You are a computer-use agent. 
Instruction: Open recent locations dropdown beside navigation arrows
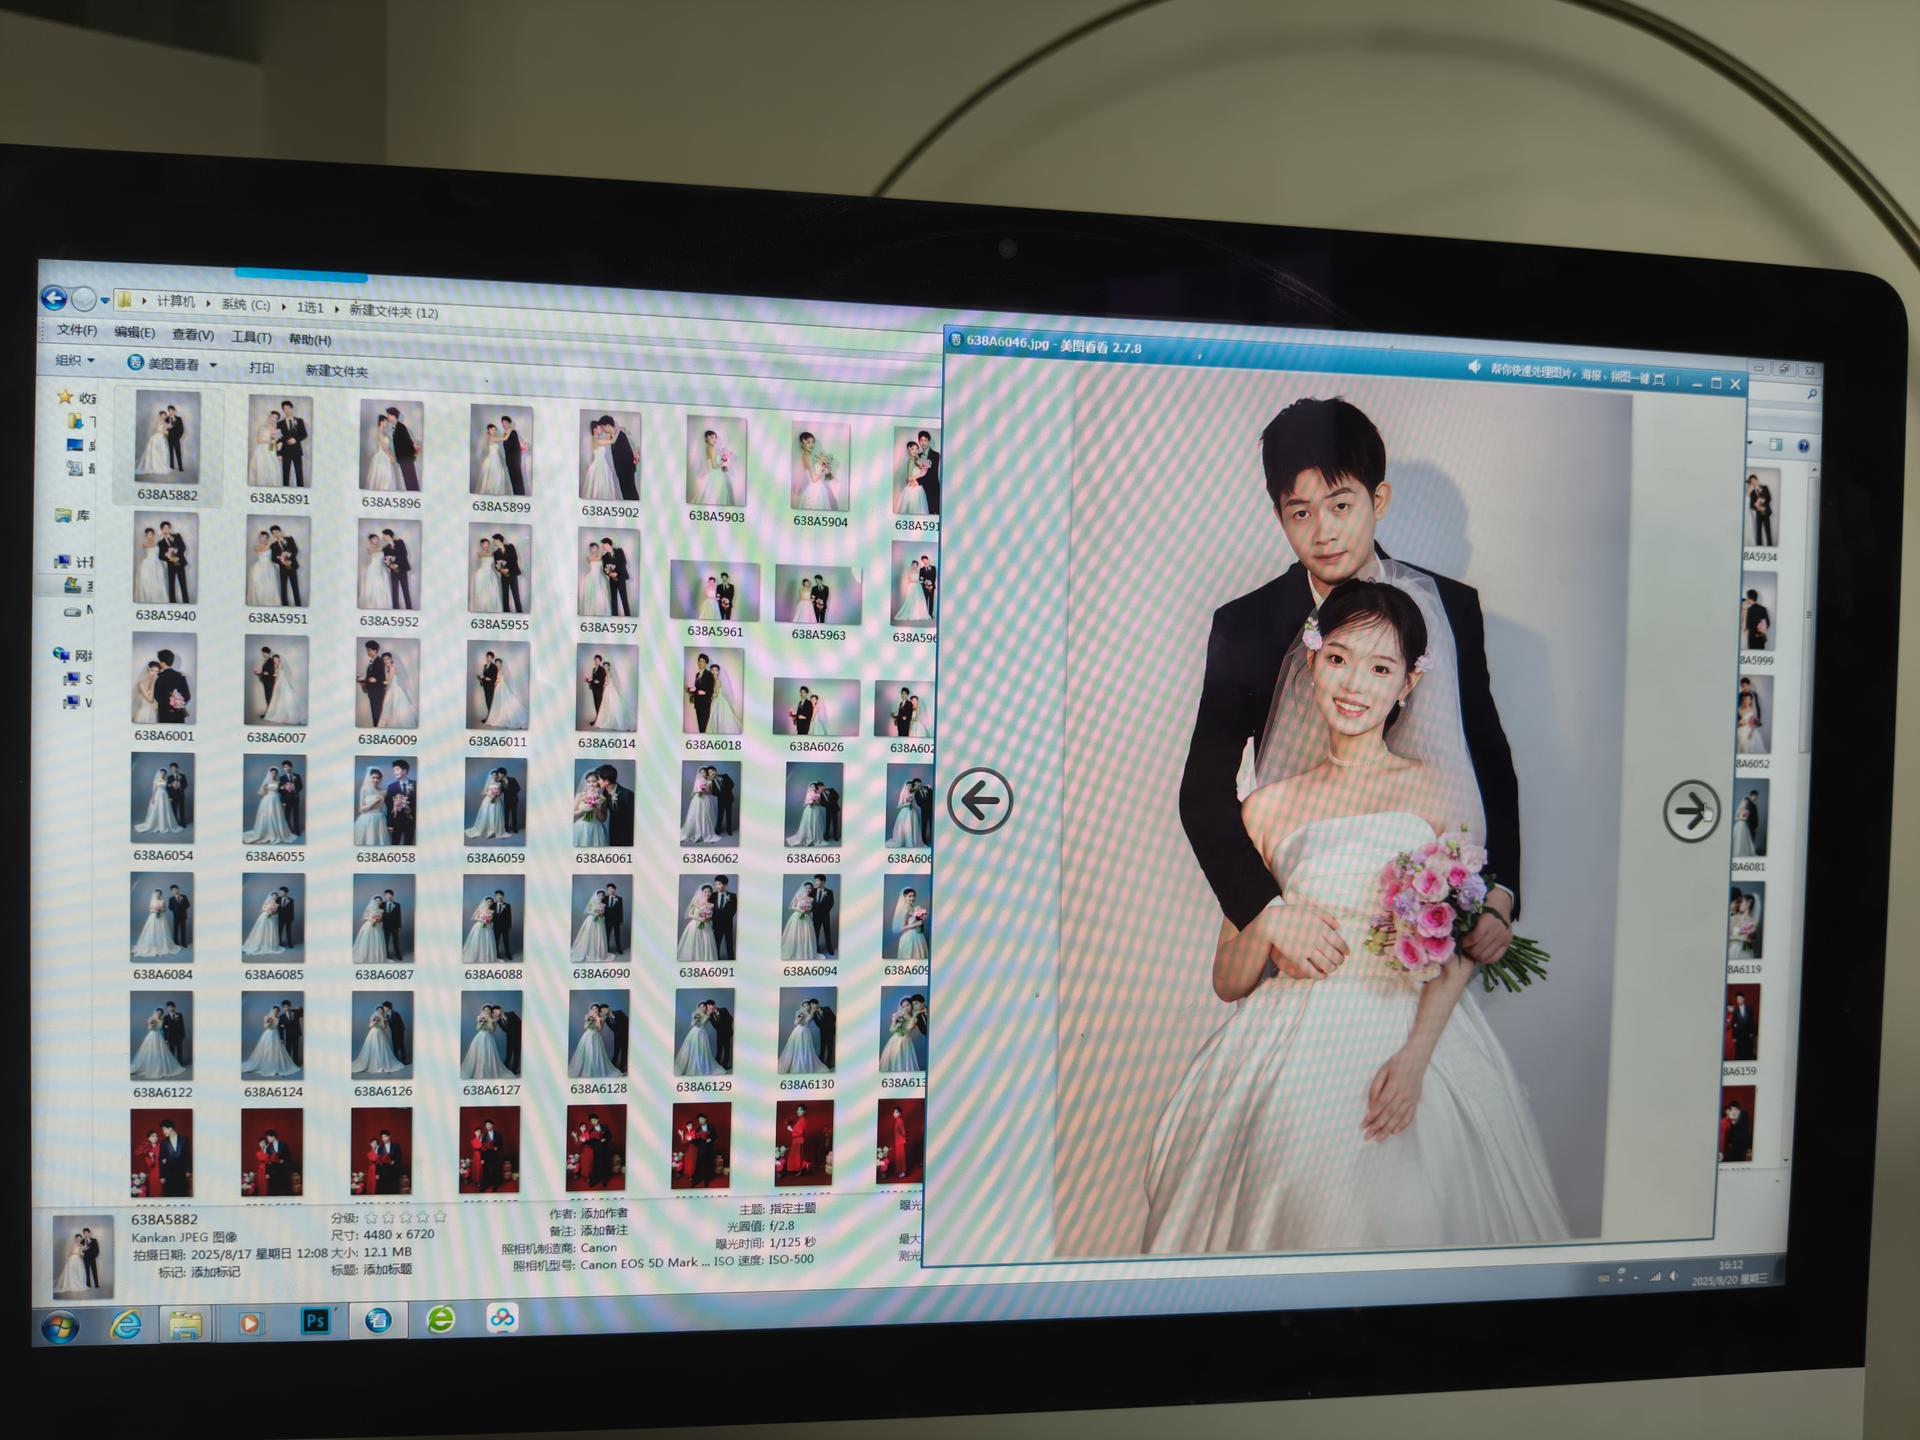[x=104, y=300]
